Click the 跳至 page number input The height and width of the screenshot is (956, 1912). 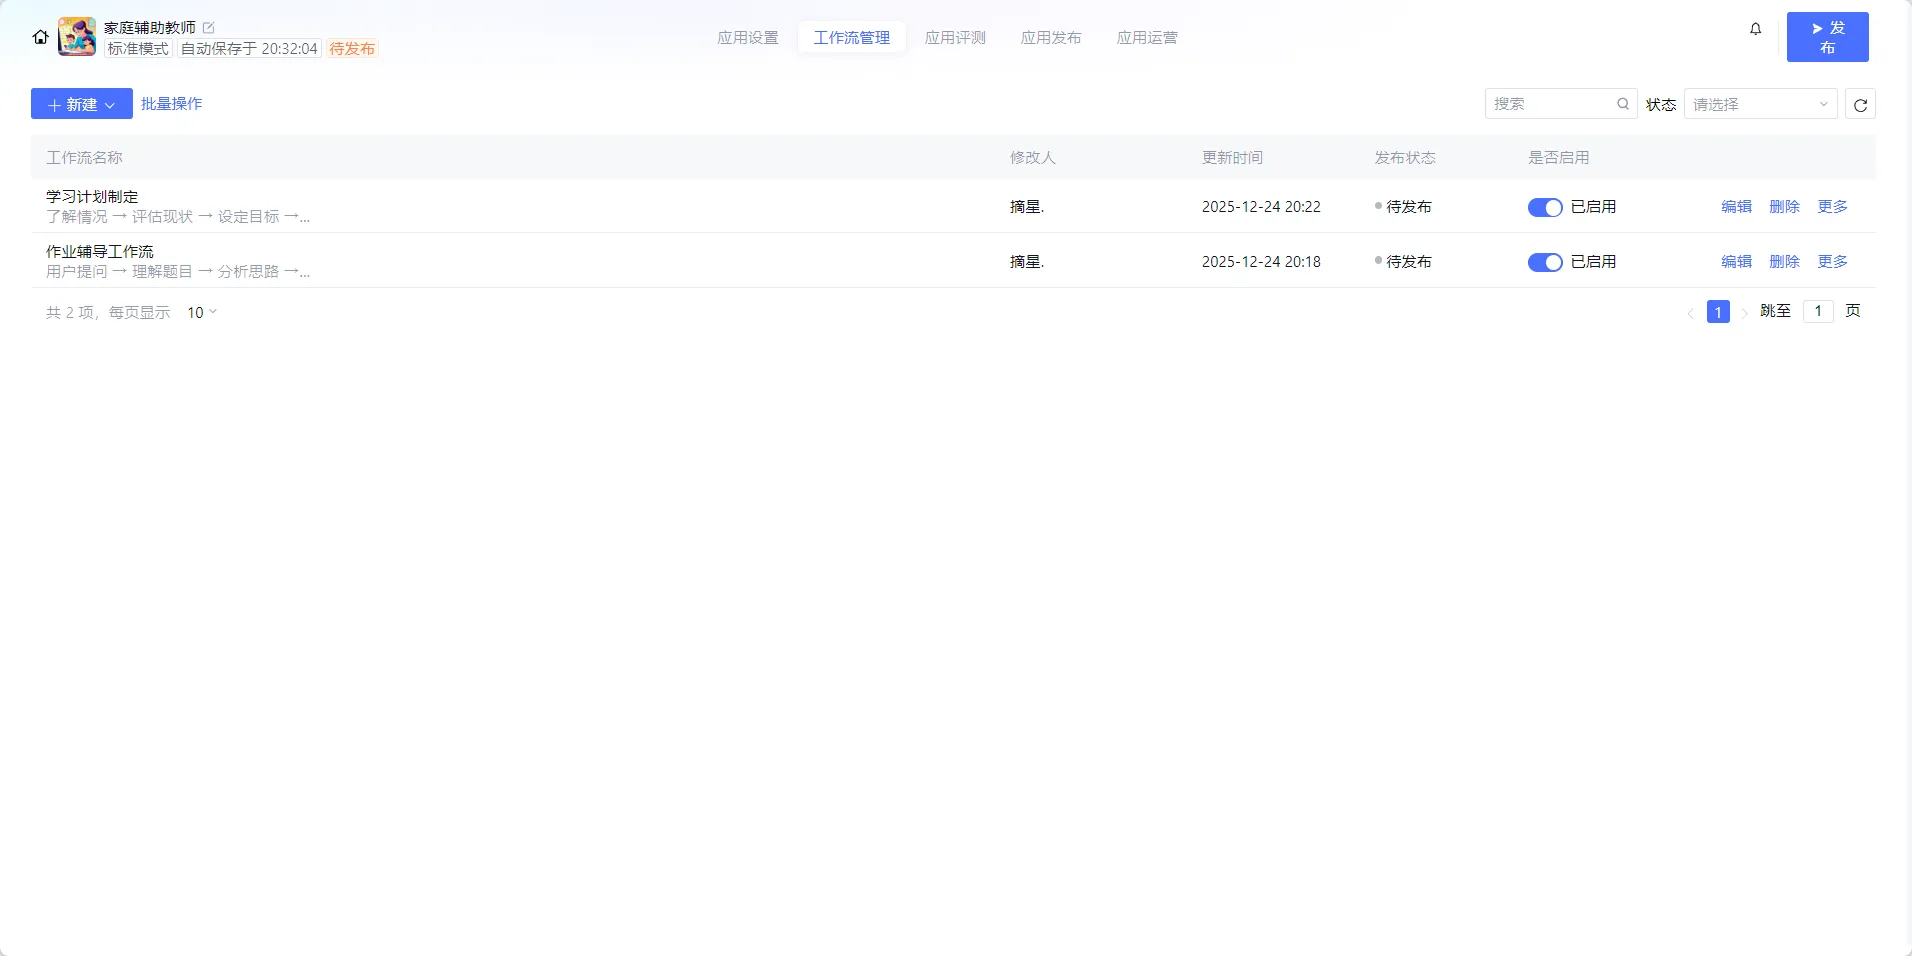coord(1817,311)
